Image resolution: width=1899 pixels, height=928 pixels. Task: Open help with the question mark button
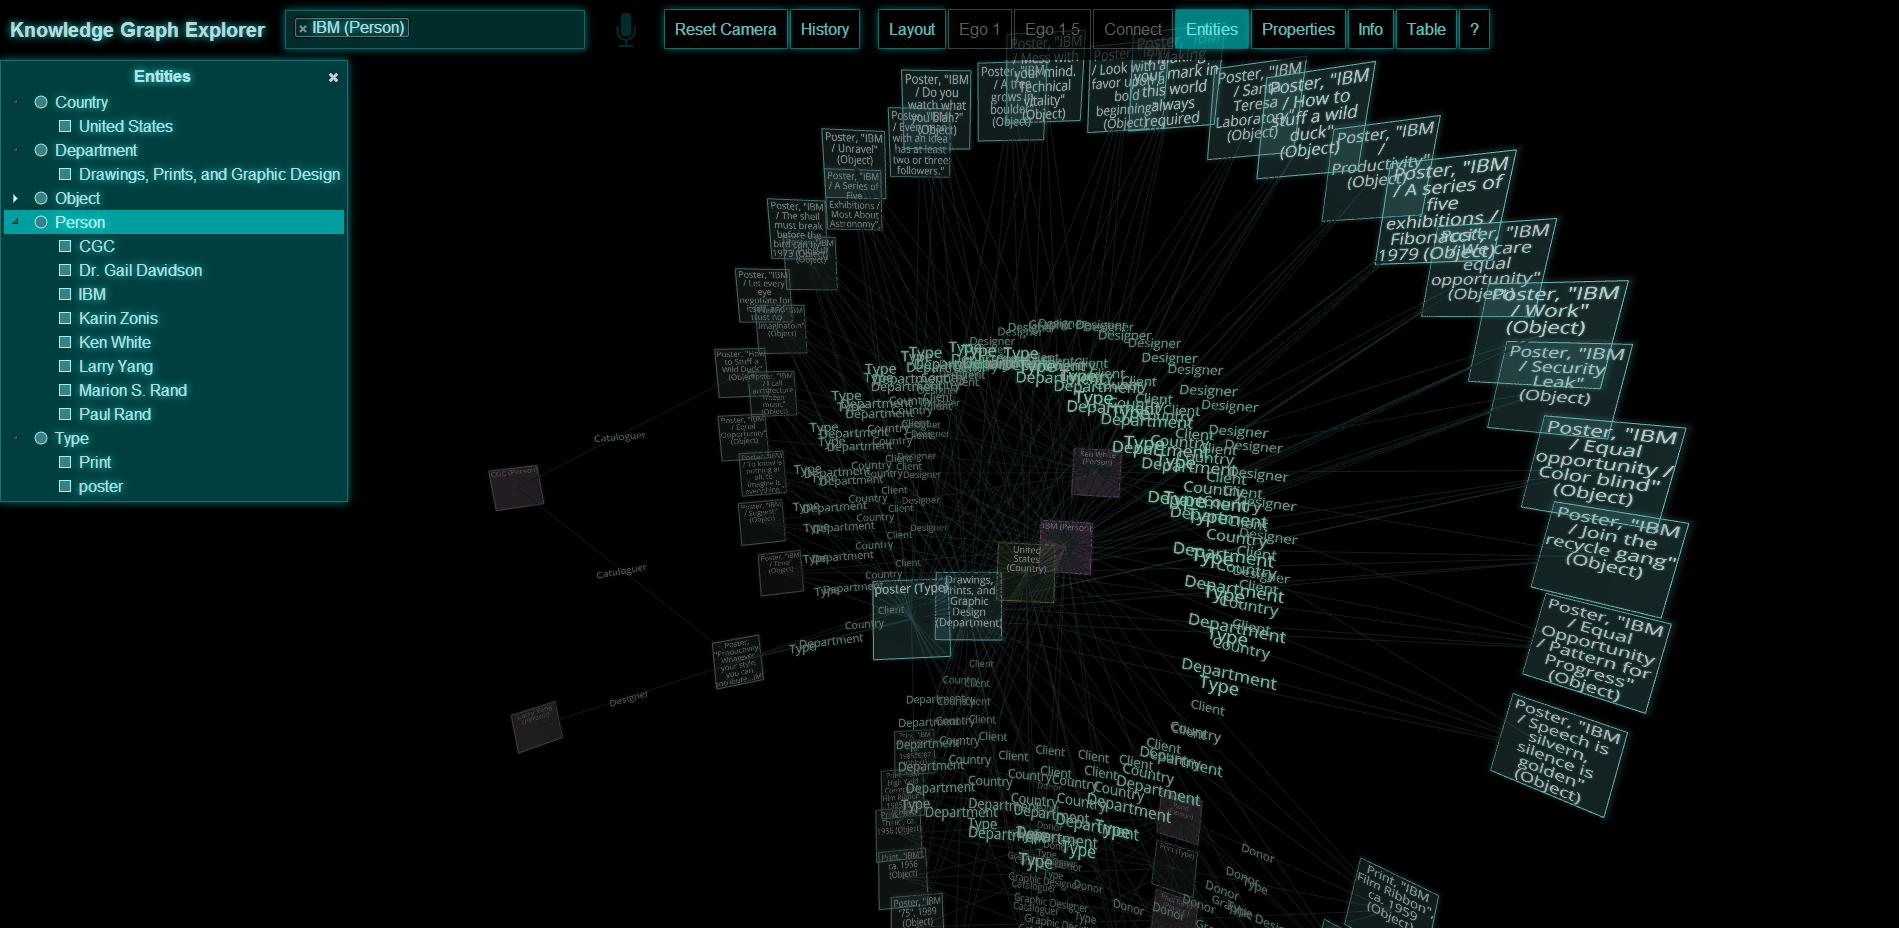point(1474,29)
